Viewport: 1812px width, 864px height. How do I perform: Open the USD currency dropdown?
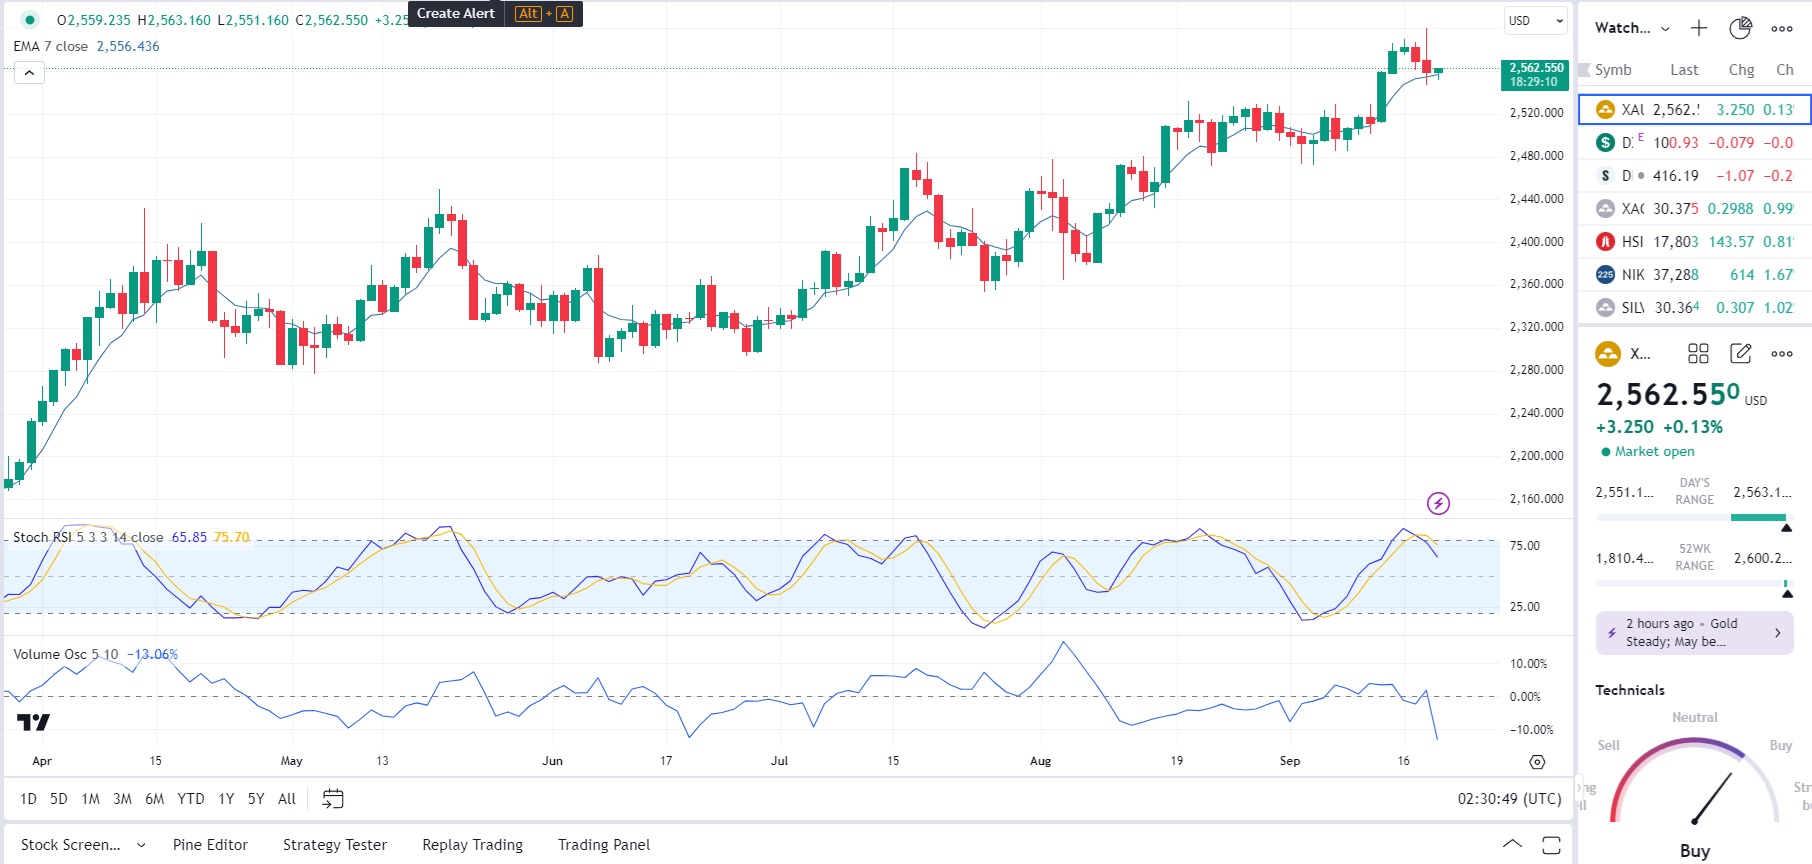tap(1535, 21)
